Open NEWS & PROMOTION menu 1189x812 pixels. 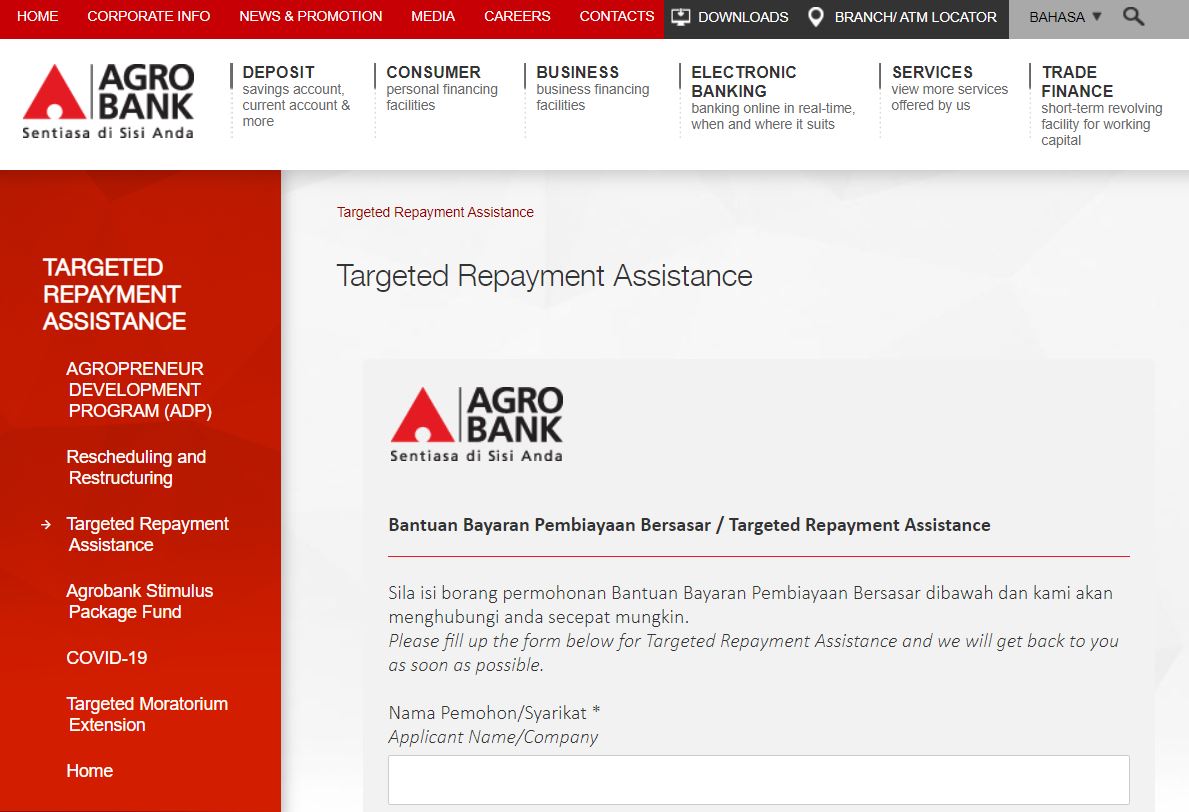click(x=311, y=16)
